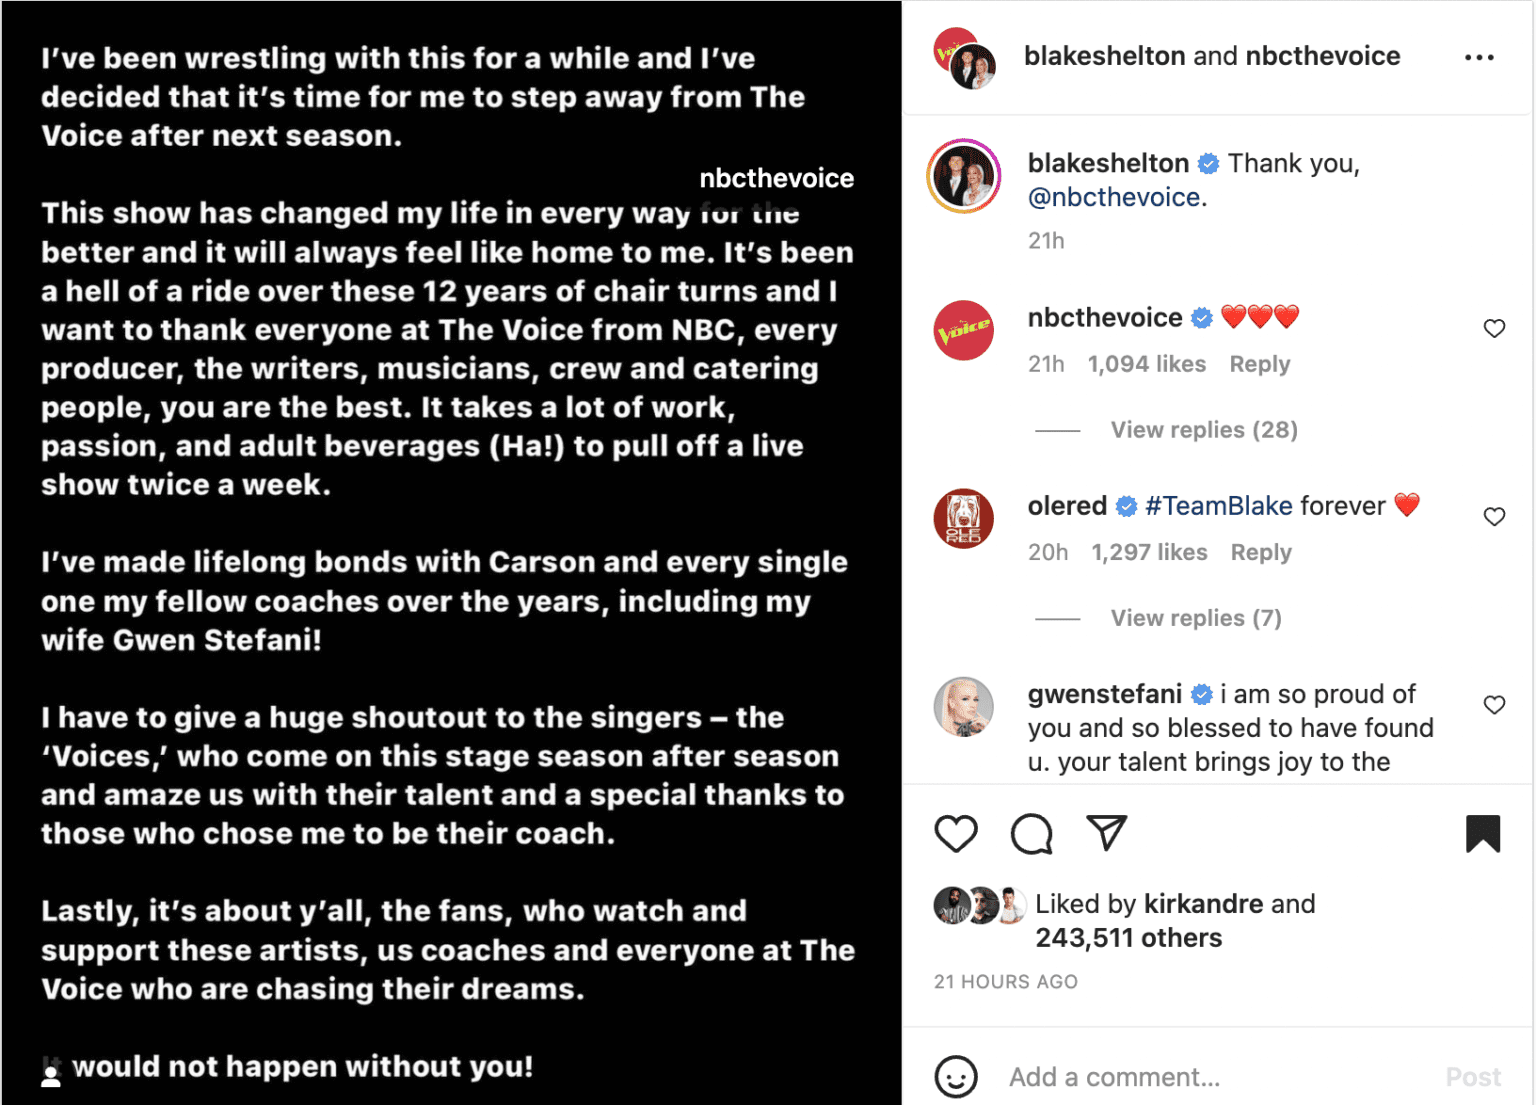Open the comment bubble icon

coord(1031,834)
